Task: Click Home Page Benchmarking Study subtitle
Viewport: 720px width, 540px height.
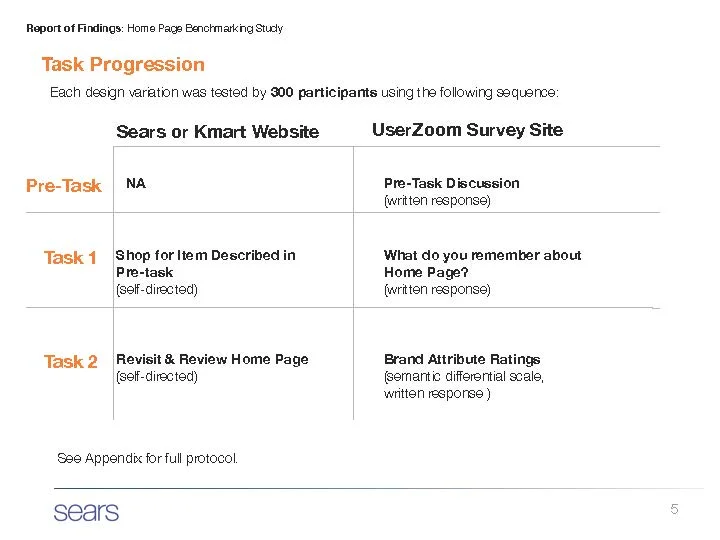Action: [x=205, y=28]
